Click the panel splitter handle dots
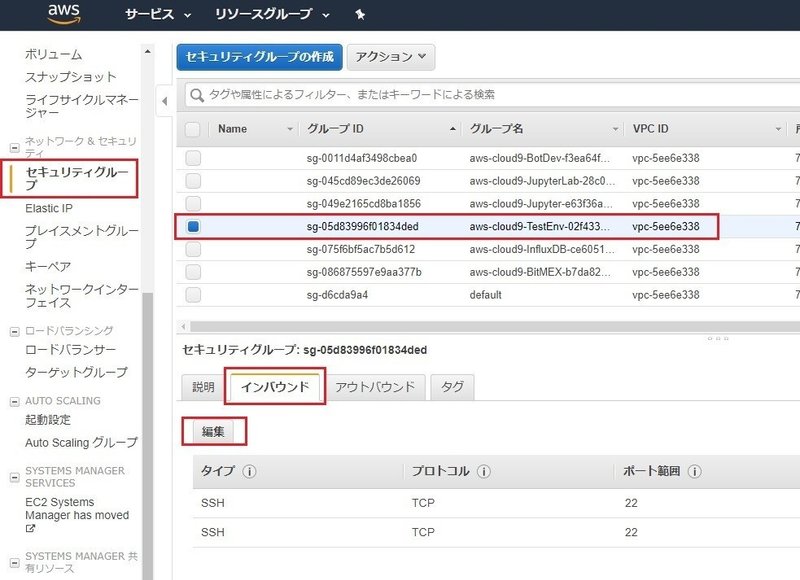 [718, 338]
